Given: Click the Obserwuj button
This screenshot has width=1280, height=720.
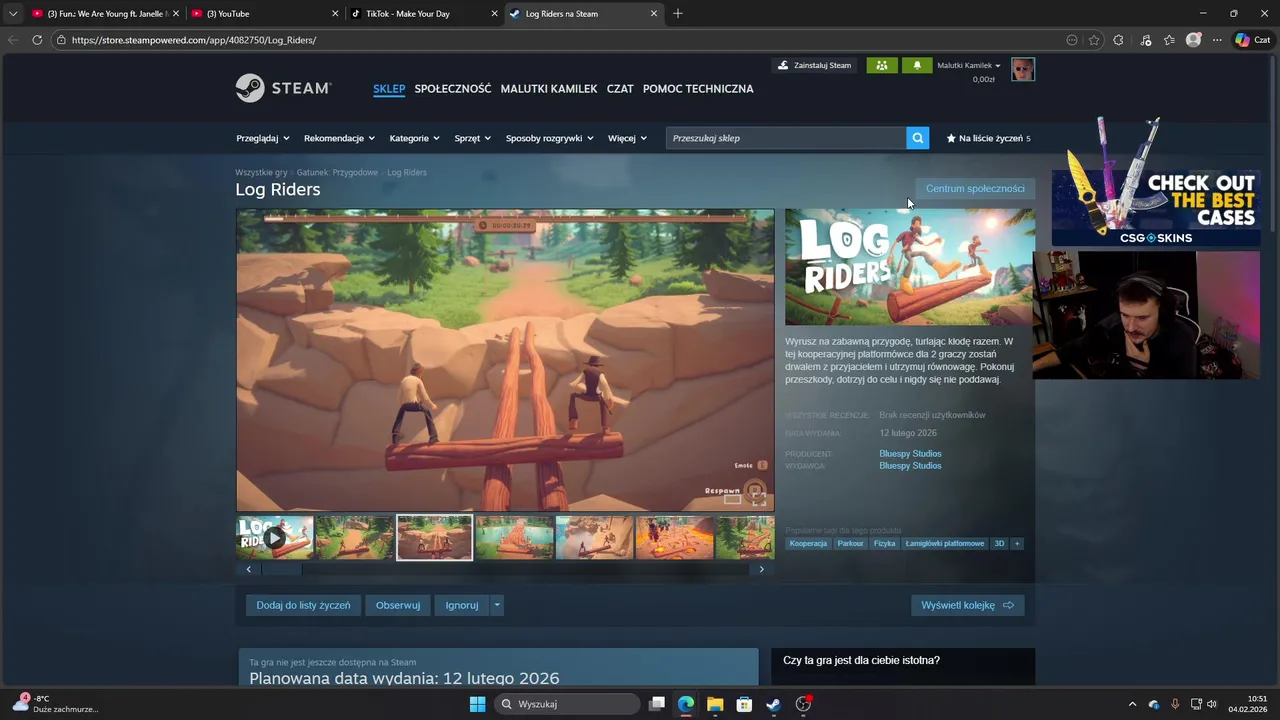Looking at the screenshot, I should [398, 605].
